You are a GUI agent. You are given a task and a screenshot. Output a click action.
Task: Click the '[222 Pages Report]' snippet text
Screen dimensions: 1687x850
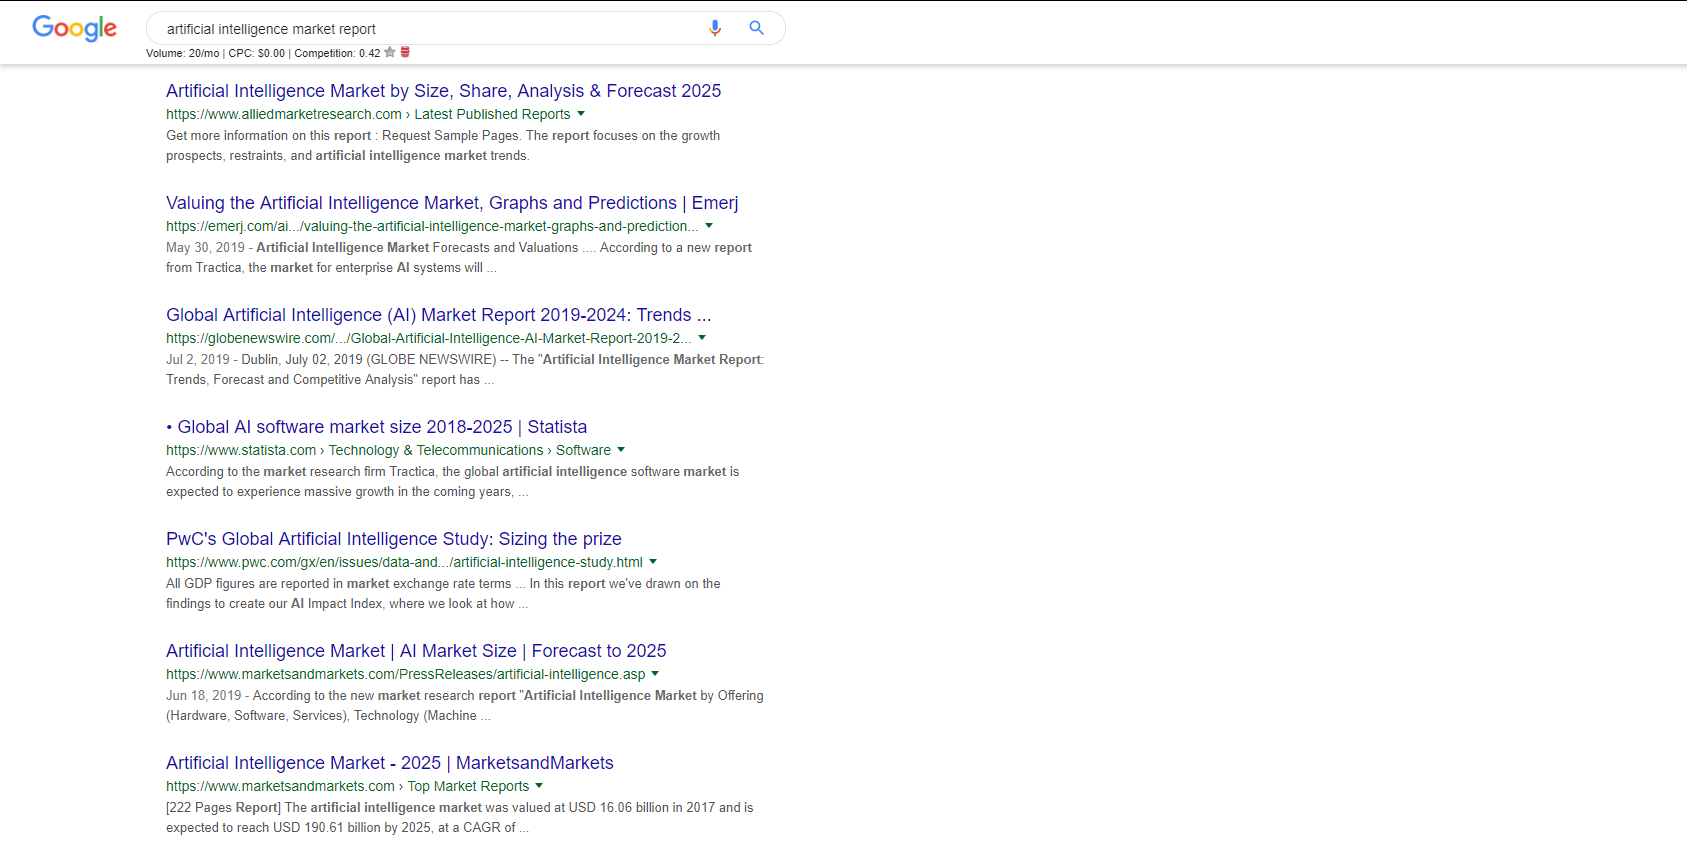460,818
